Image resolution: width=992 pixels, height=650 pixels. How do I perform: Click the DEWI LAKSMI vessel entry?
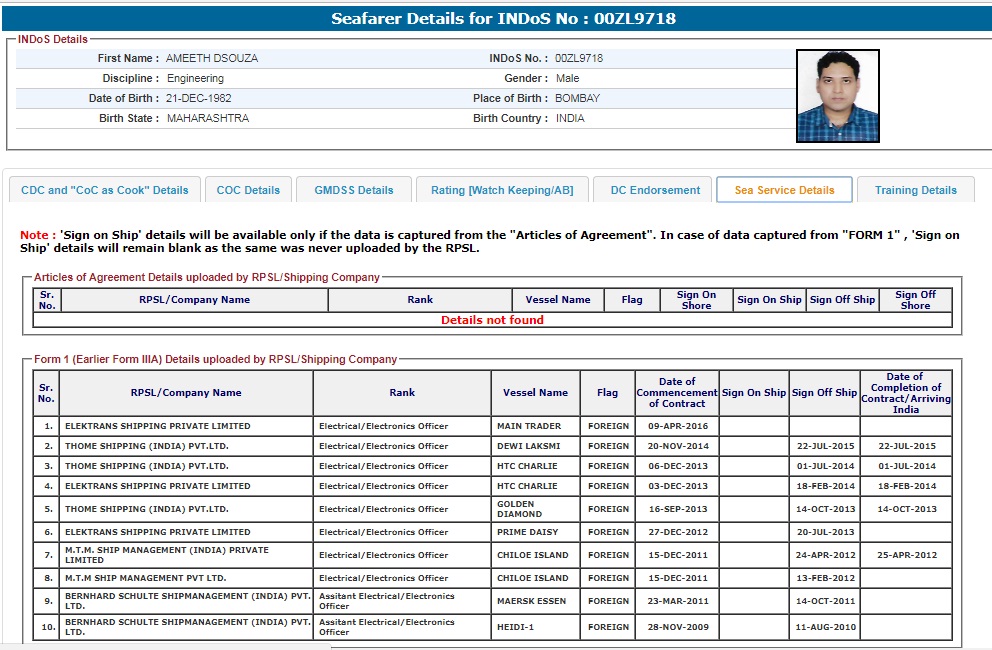point(529,446)
